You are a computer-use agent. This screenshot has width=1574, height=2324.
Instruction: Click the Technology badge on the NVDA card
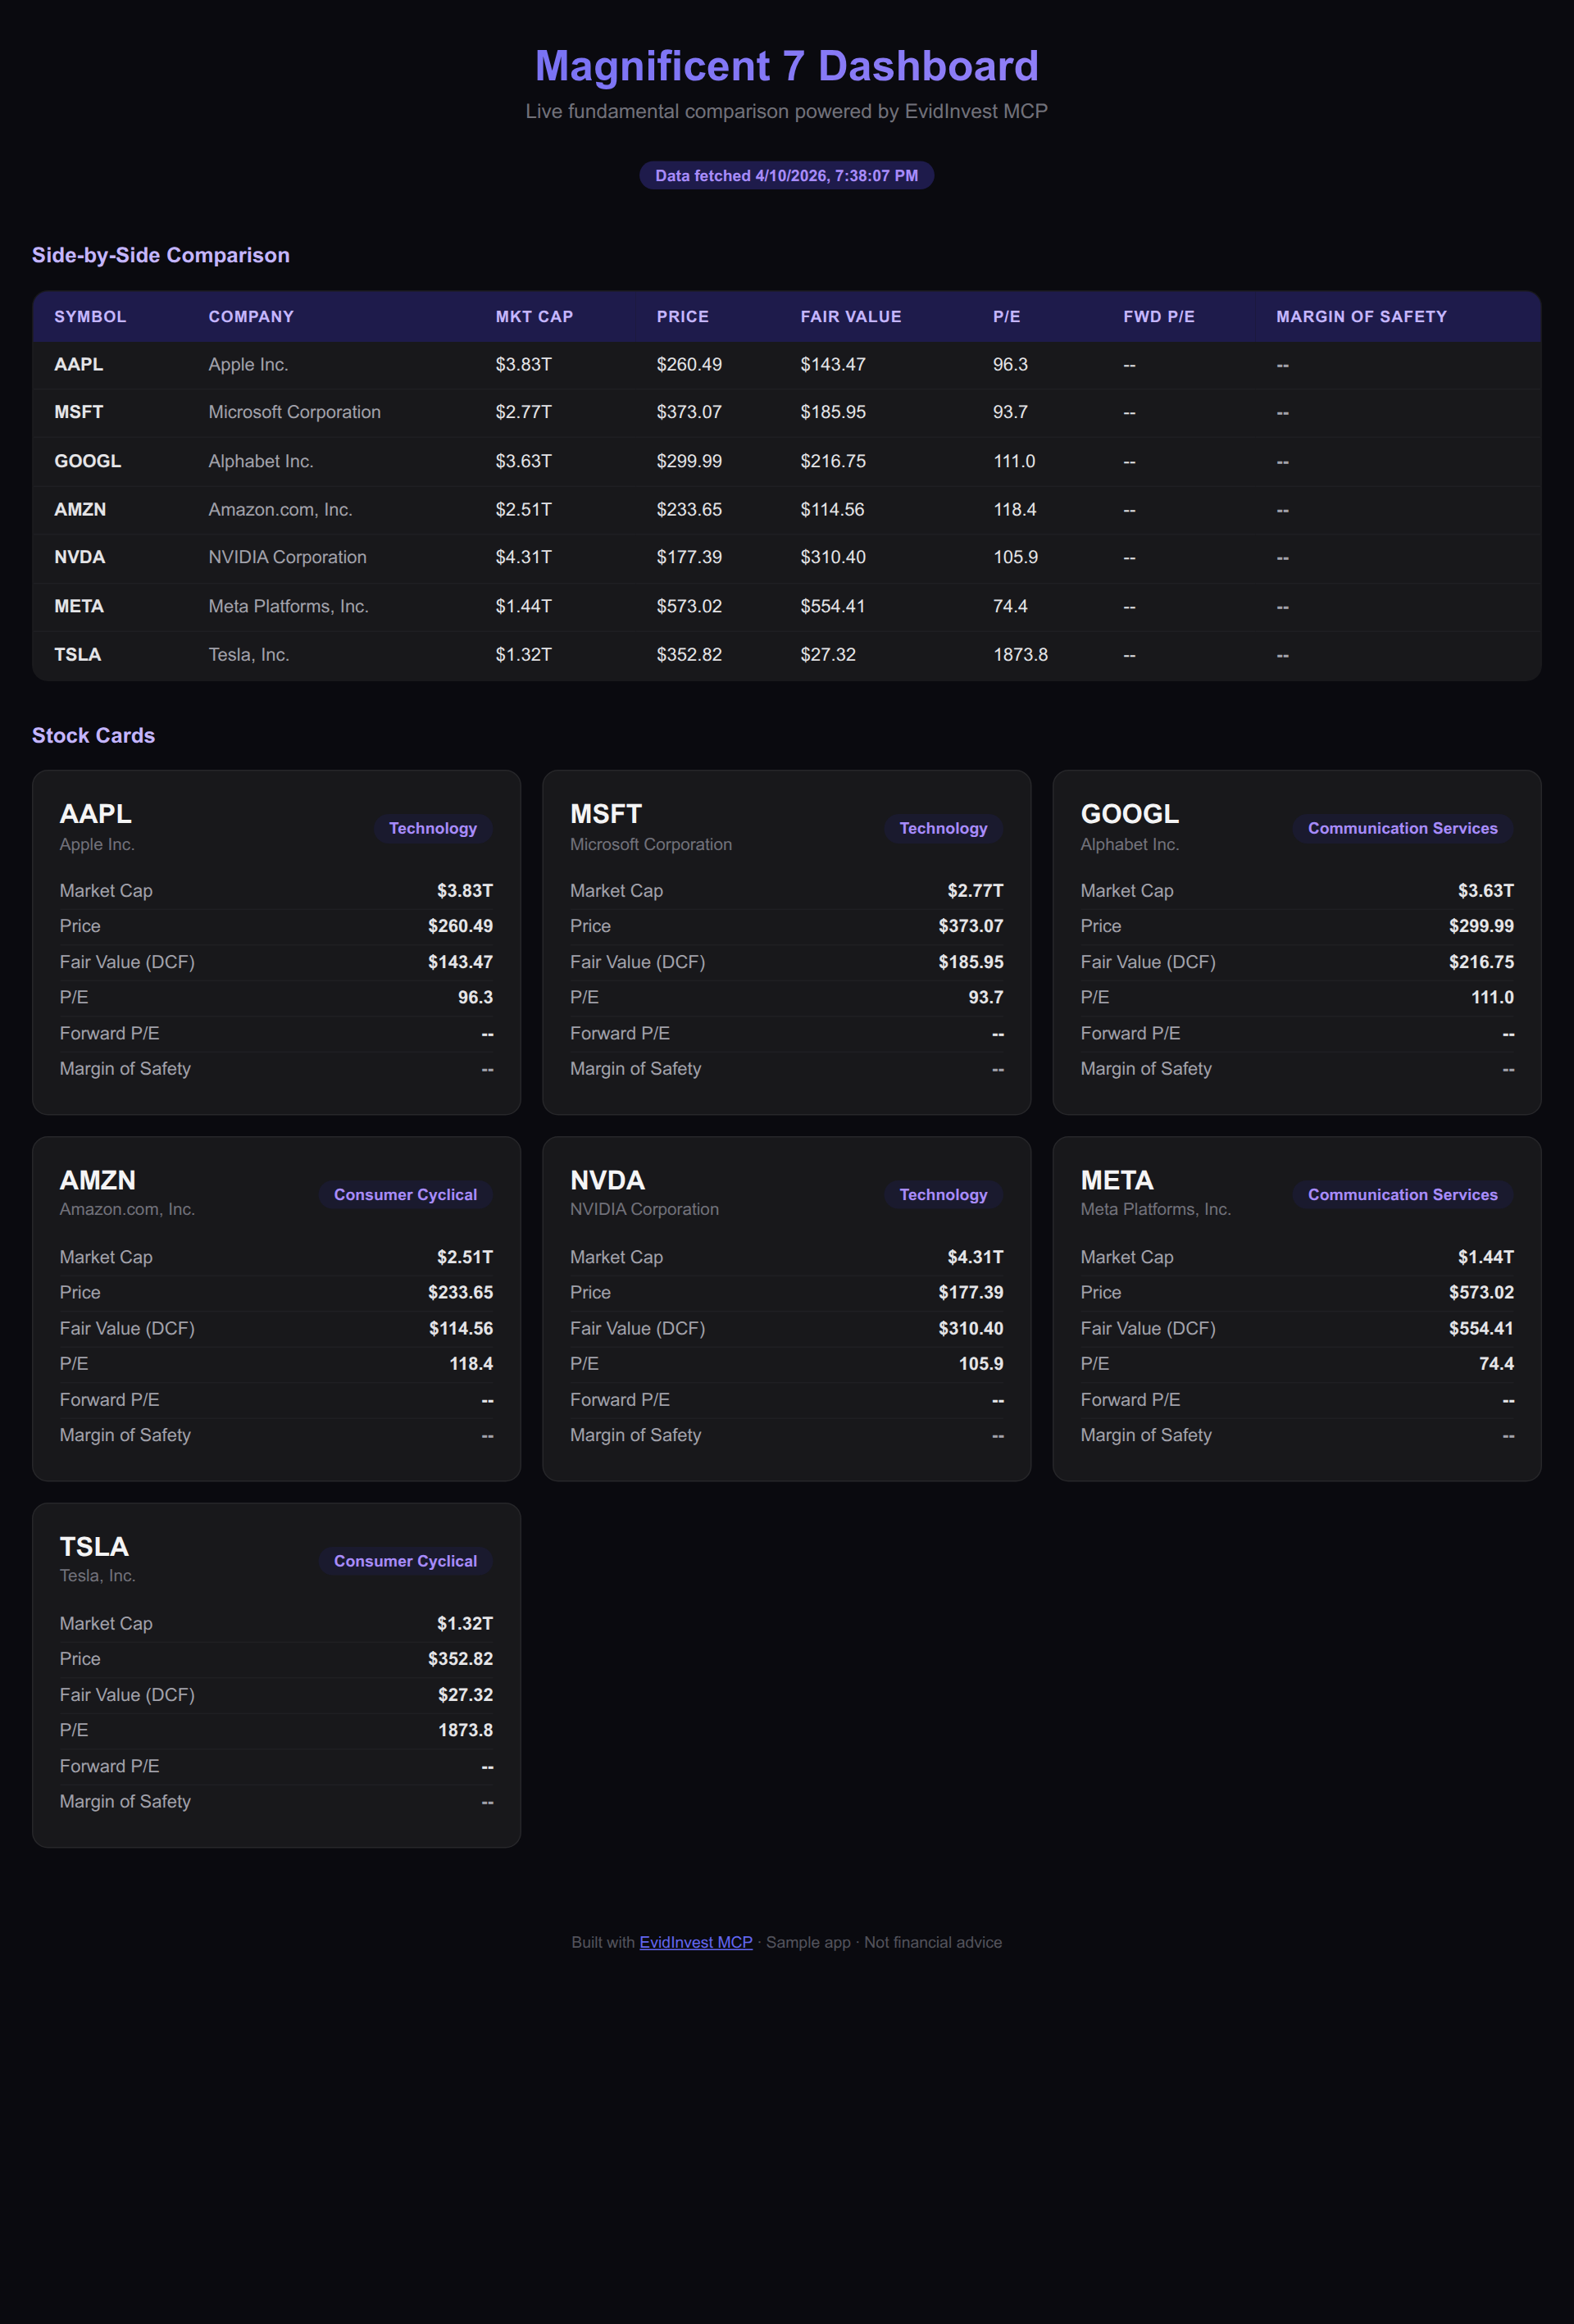(942, 1195)
